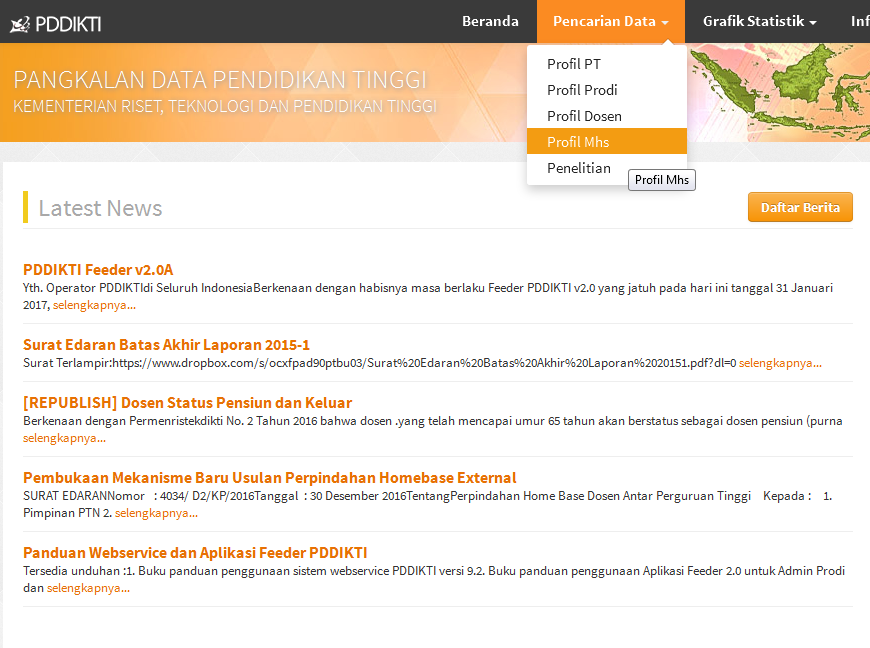Open the Beranda menu item
Viewport: 870px width, 648px height.
pos(490,21)
